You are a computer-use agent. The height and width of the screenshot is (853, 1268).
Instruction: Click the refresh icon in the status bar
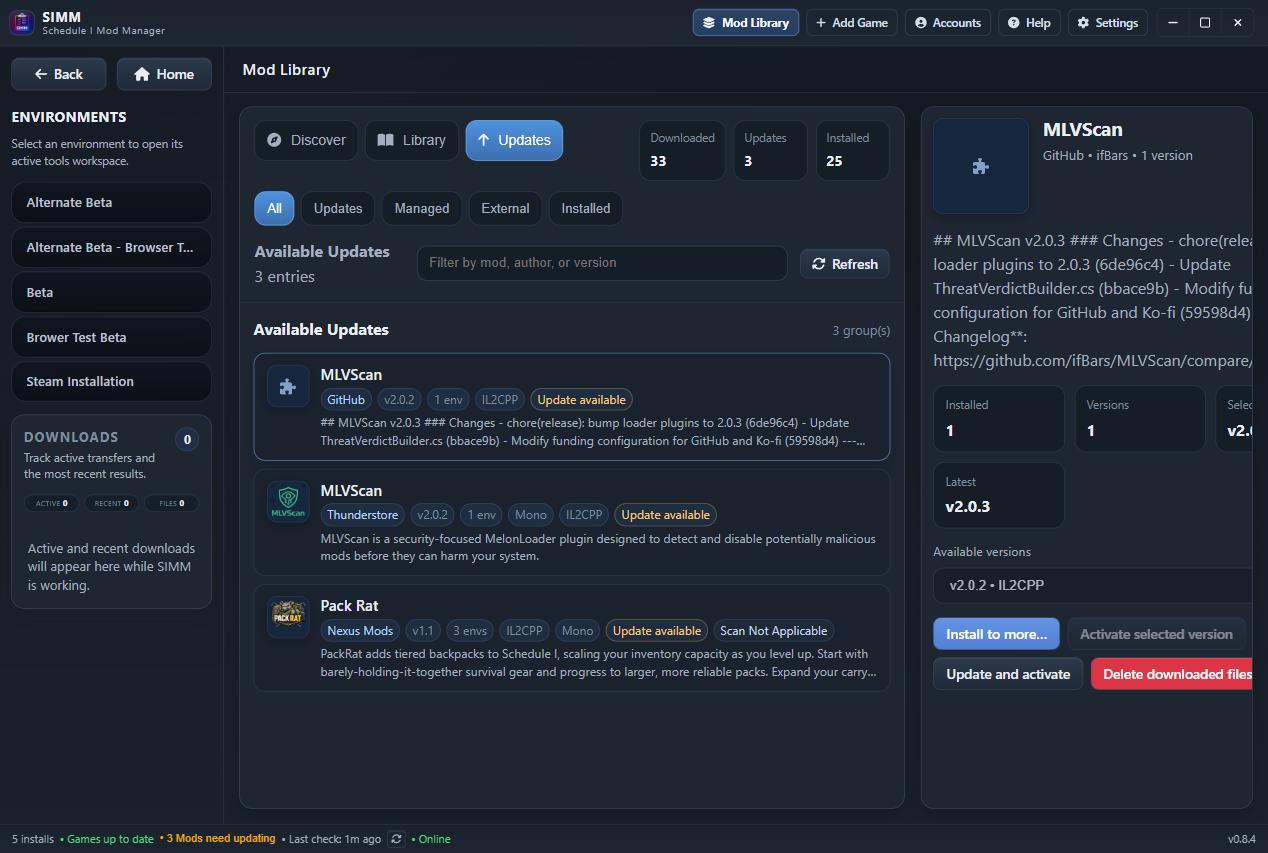coord(397,839)
